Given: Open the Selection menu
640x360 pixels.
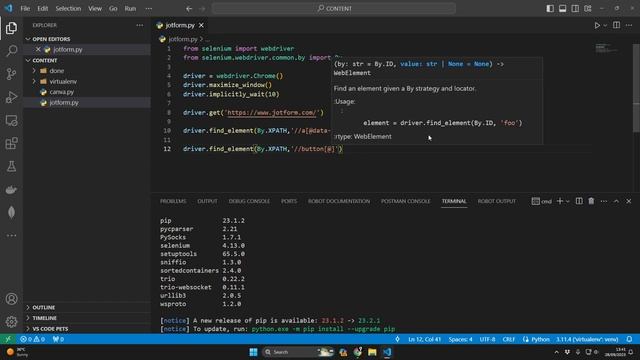Looking at the screenshot, I should (x=68, y=9).
